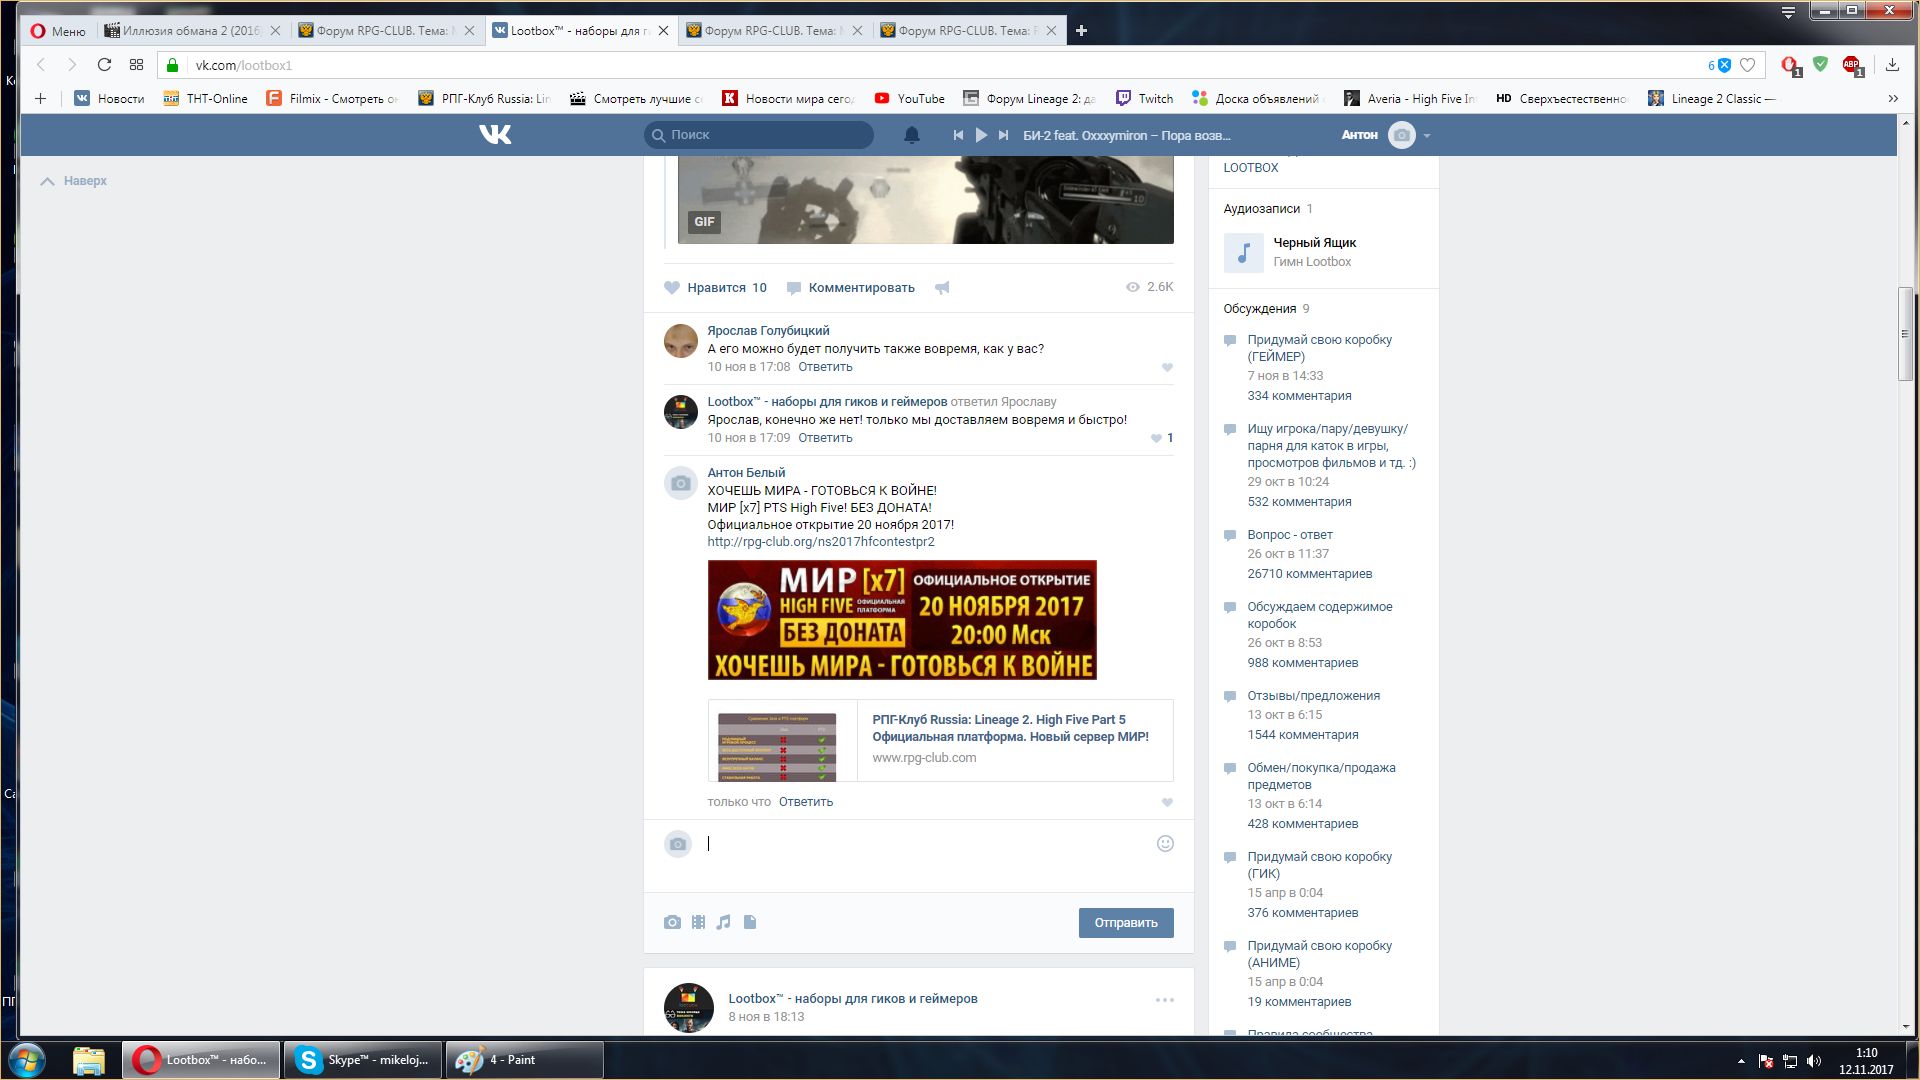Switch to Иллюзия обмана 2 tab
Image resolution: width=1920 pixels, height=1080 pixels.
(191, 31)
